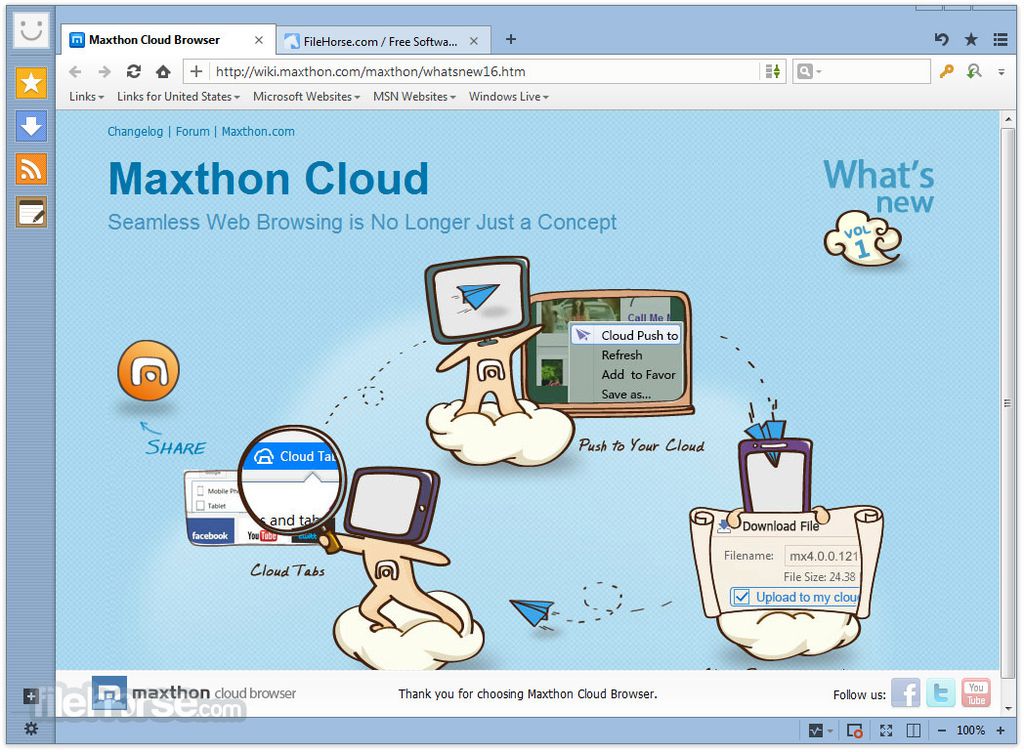The height and width of the screenshot is (752, 1024).
Task: Open the RSS feed reader sidebar icon
Action: pos(31,170)
